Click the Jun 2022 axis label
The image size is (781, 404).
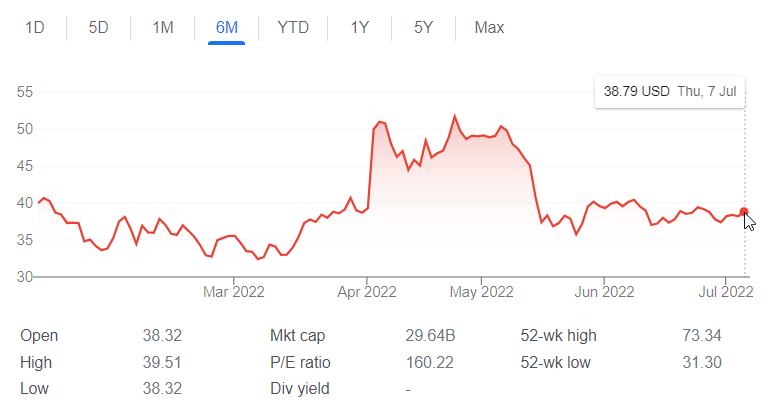coord(605,293)
